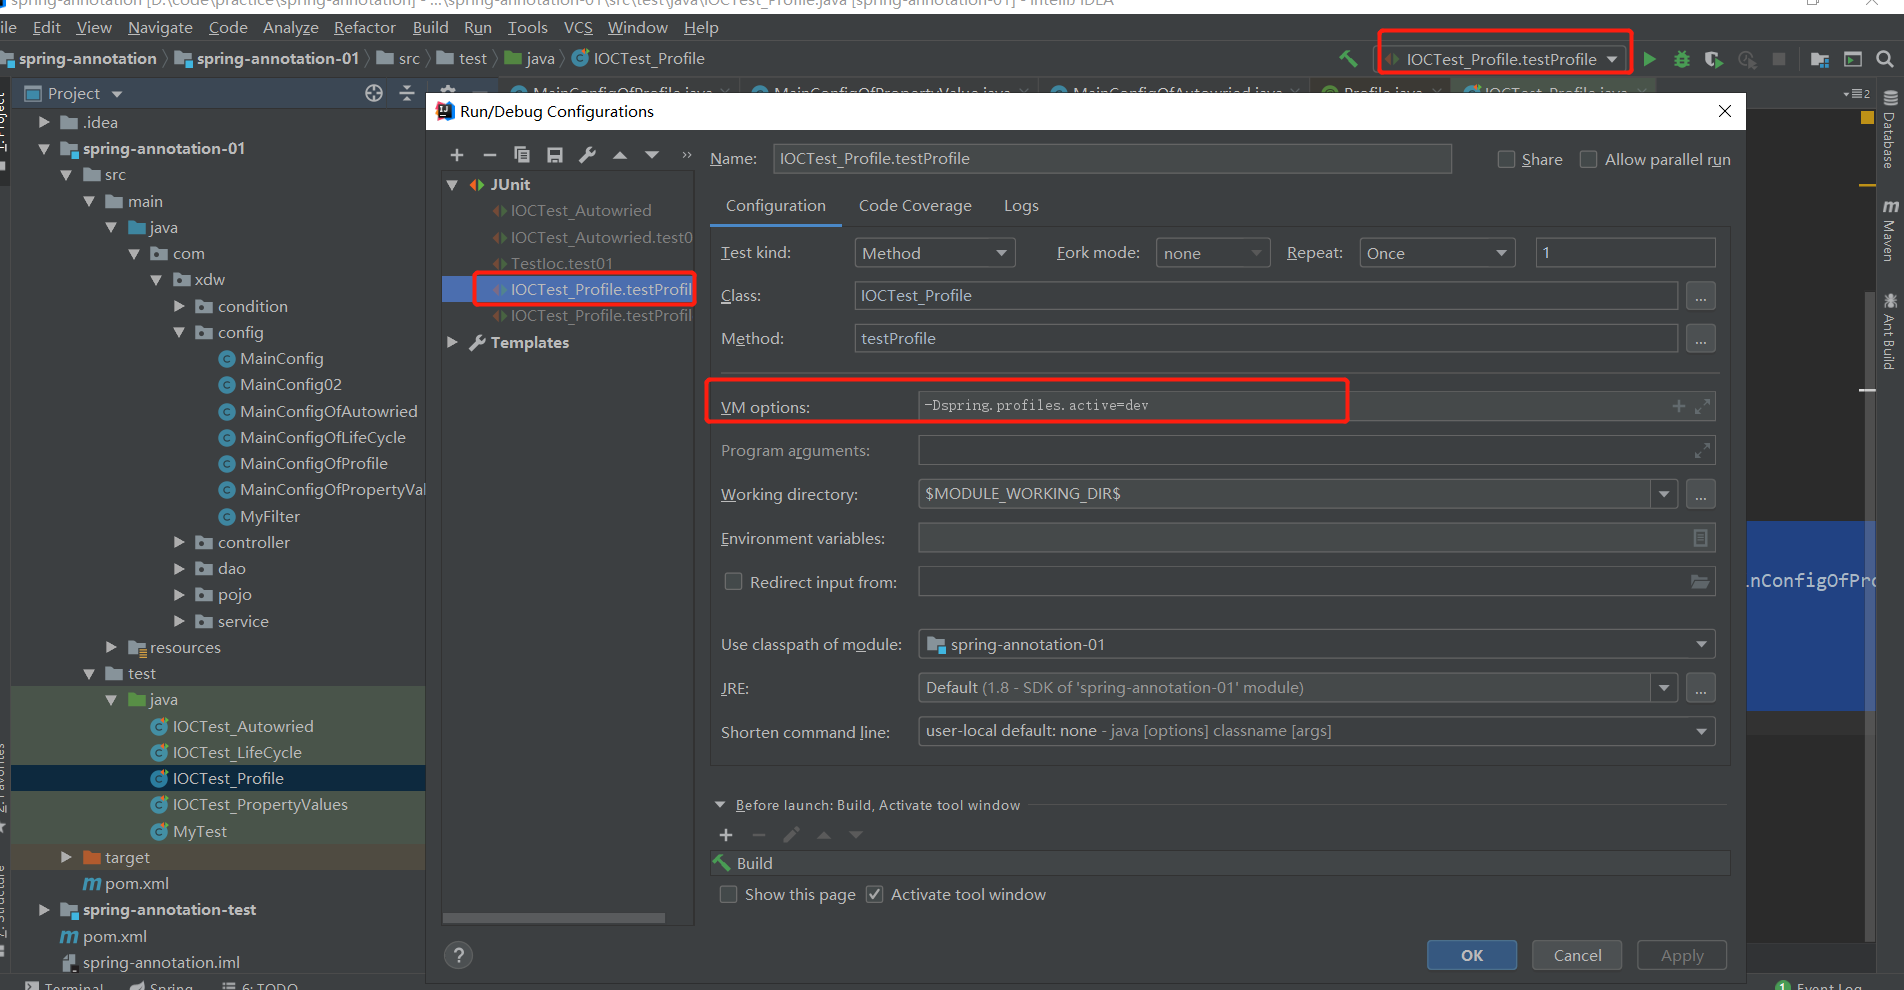Select MainConfigOfProfile in Project tree
This screenshot has width=1904, height=990.
pos(313,464)
